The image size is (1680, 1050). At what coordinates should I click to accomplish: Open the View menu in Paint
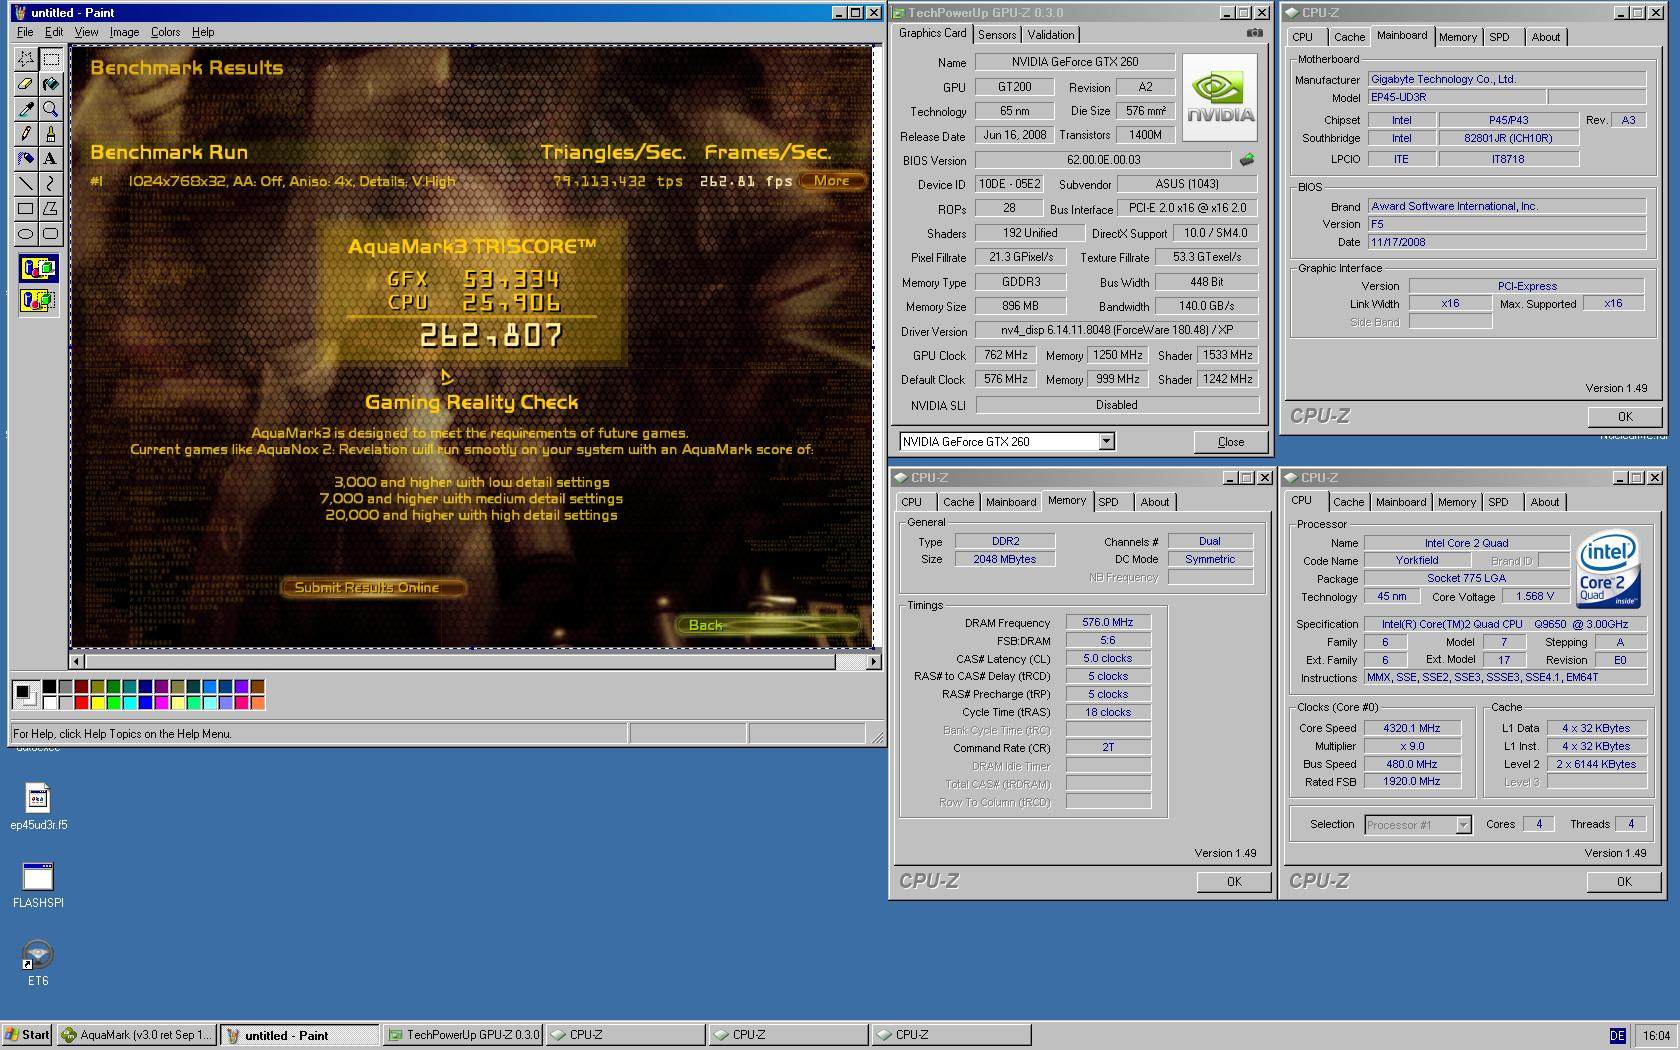pos(86,32)
